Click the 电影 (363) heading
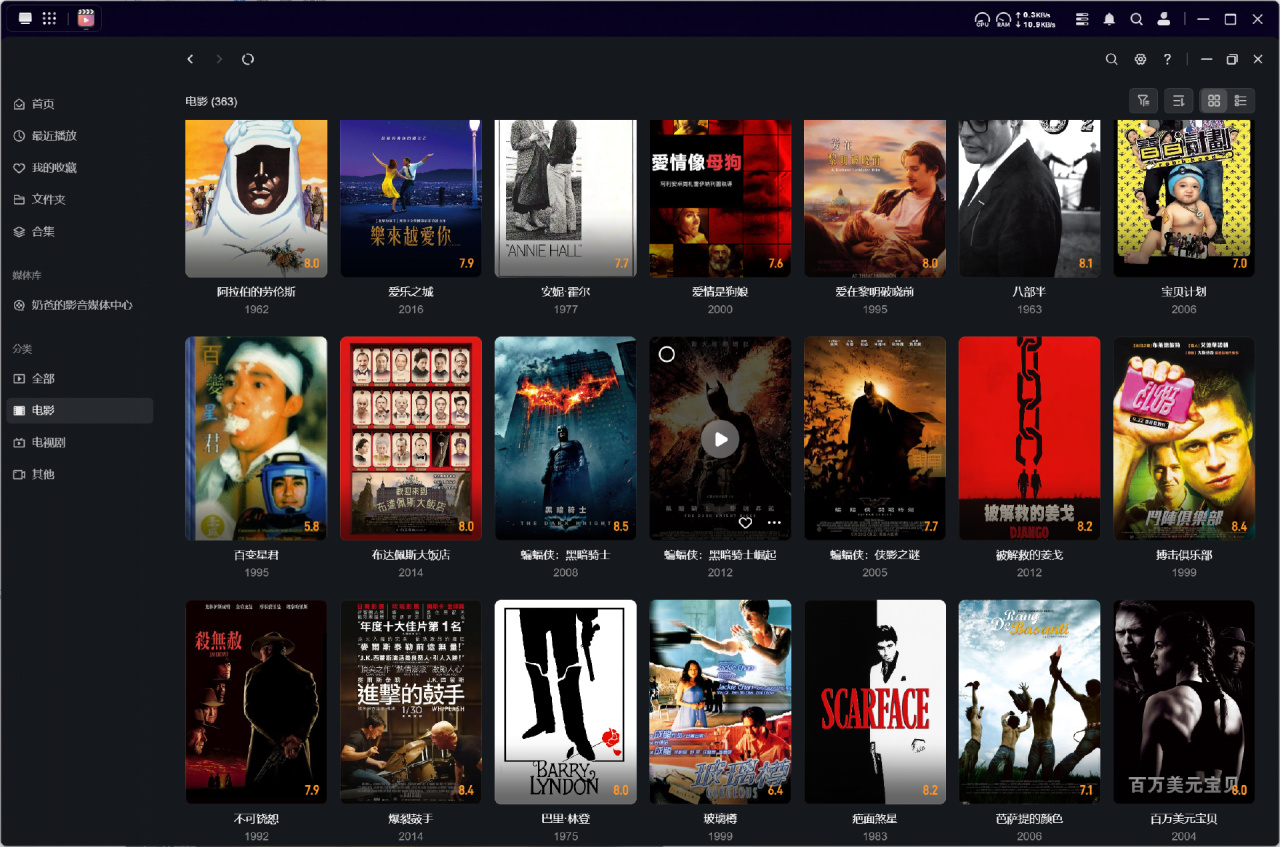Screen dimensions: 1280x847 pos(211,101)
